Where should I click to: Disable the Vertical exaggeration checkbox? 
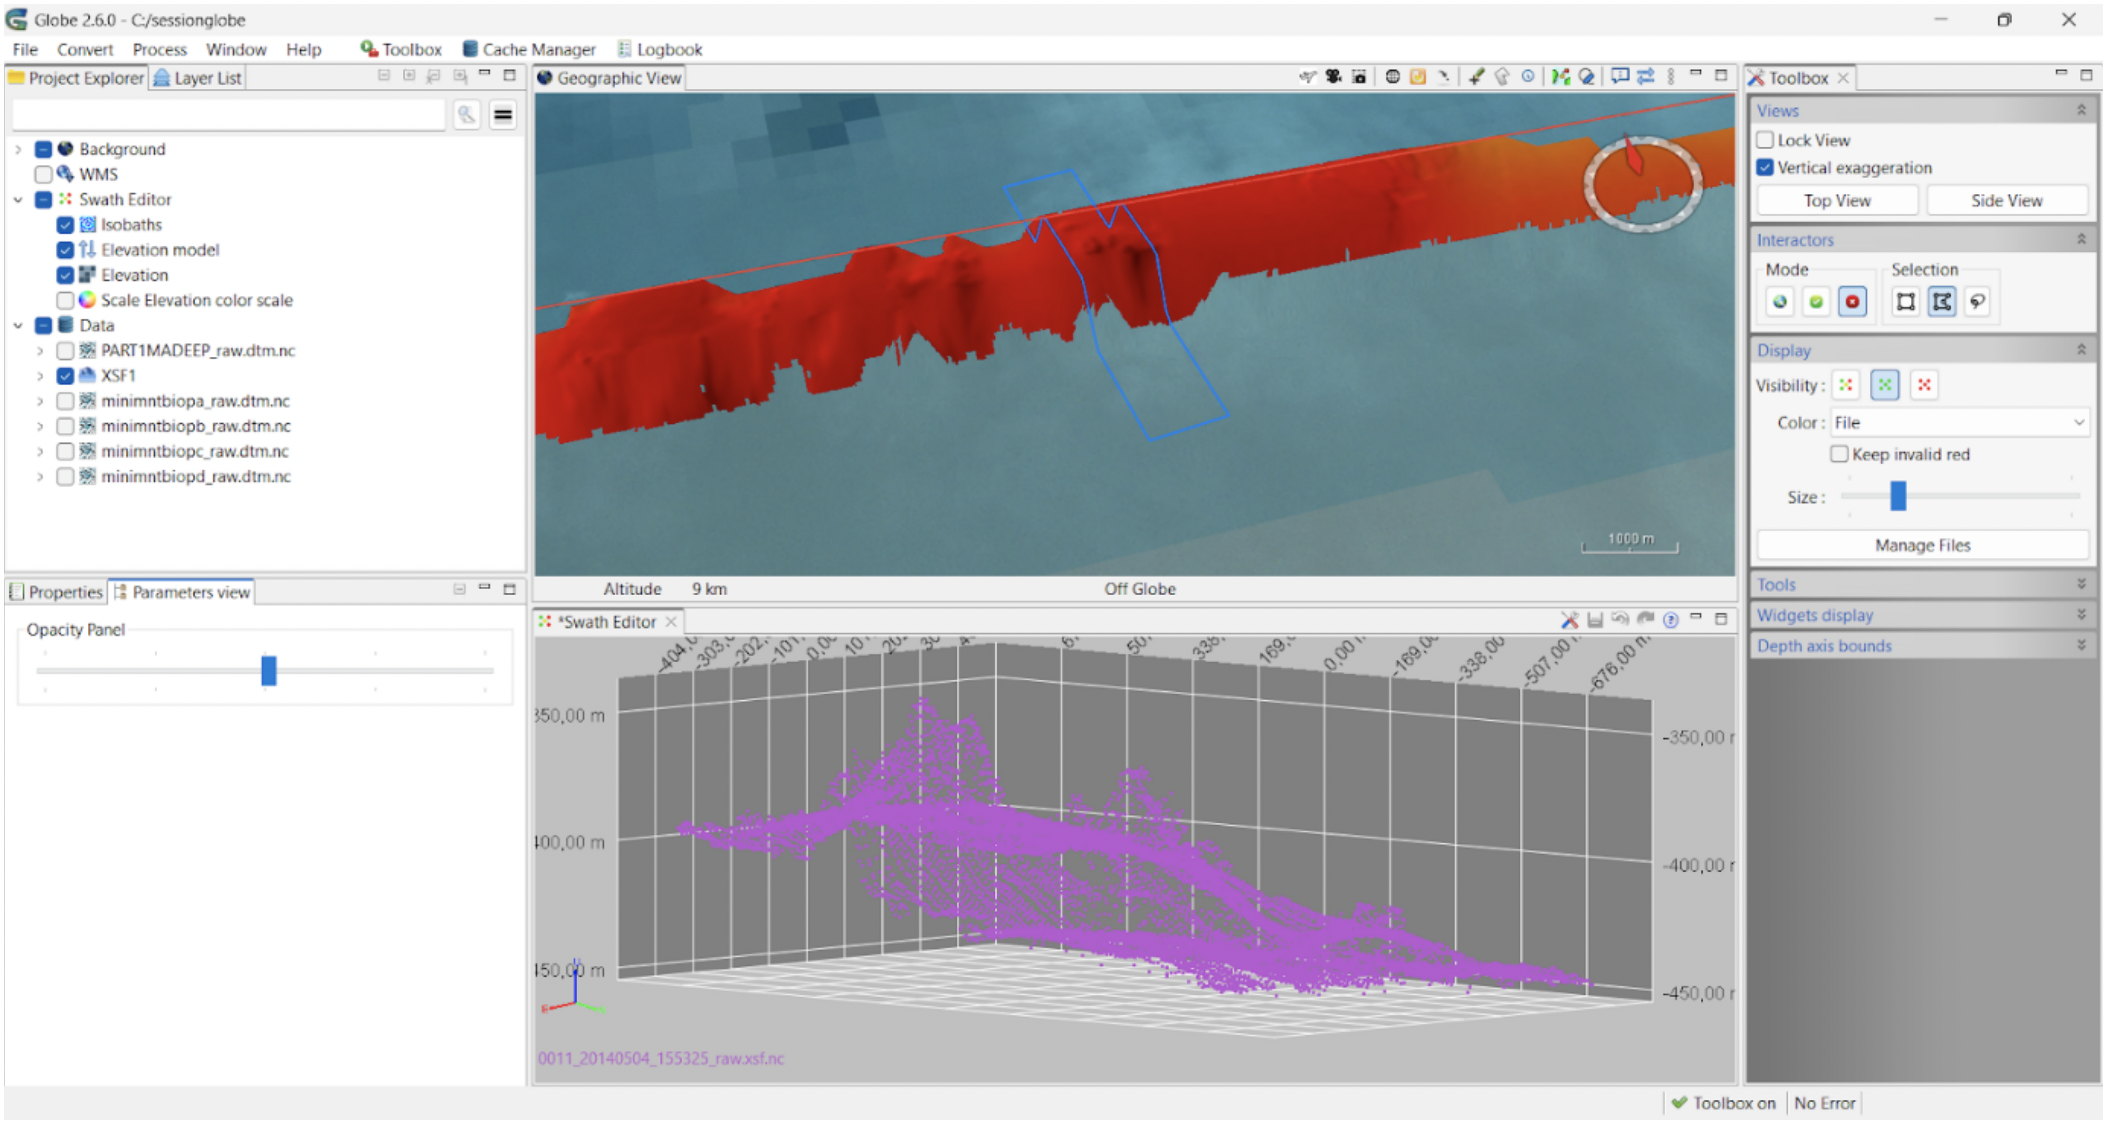1765,167
